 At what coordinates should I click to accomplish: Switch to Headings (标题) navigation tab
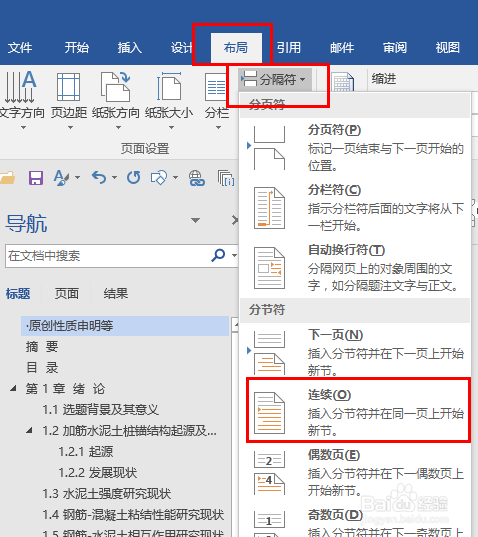coord(18,294)
